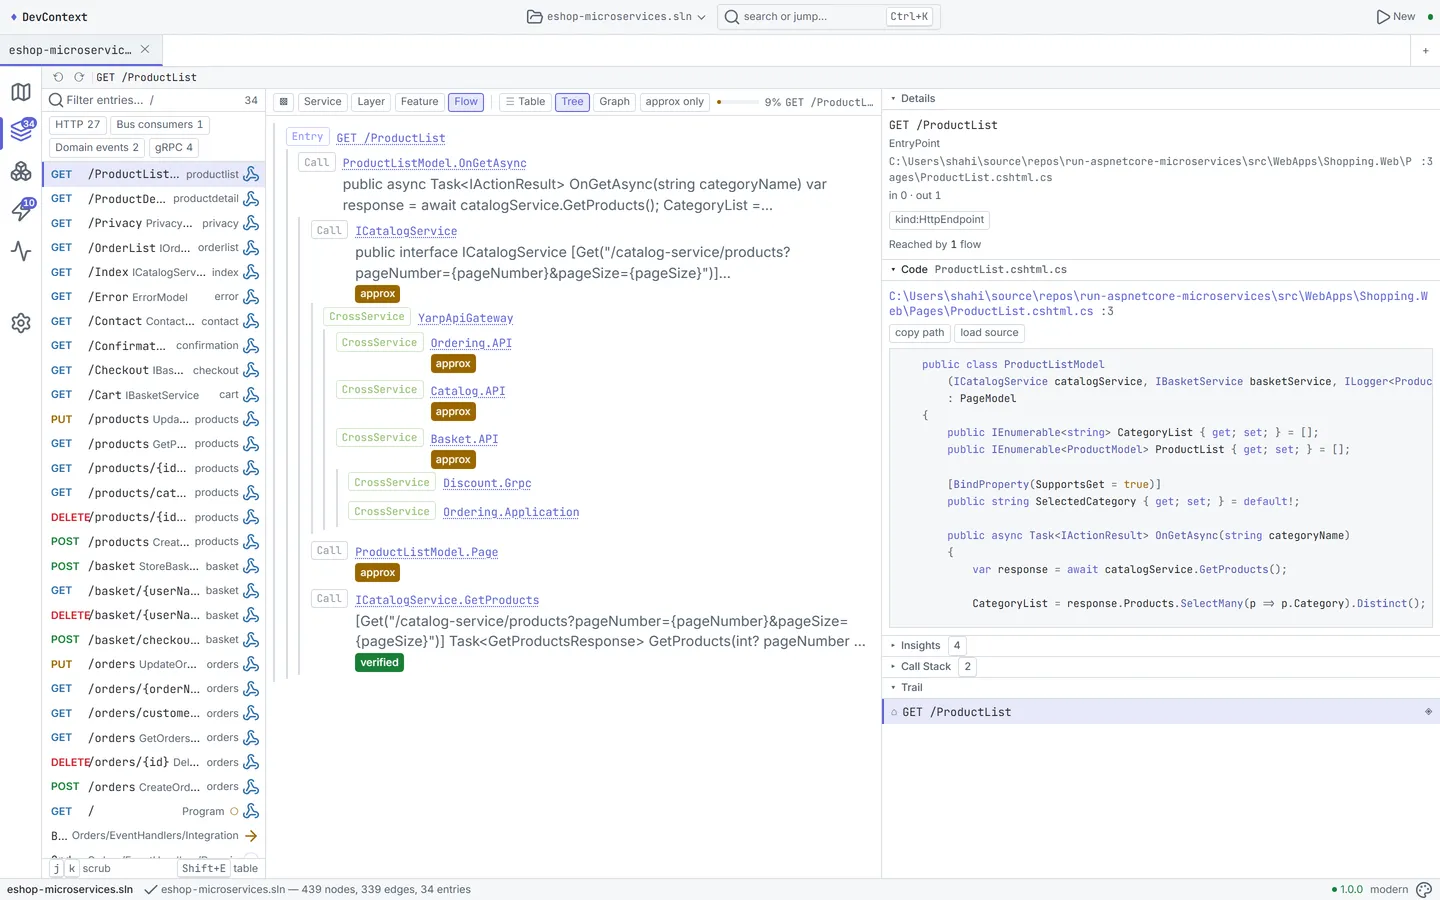Toggle the gRPC 4 filter chip
Viewport: 1440px width, 900px height.
[x=174, y=148]
